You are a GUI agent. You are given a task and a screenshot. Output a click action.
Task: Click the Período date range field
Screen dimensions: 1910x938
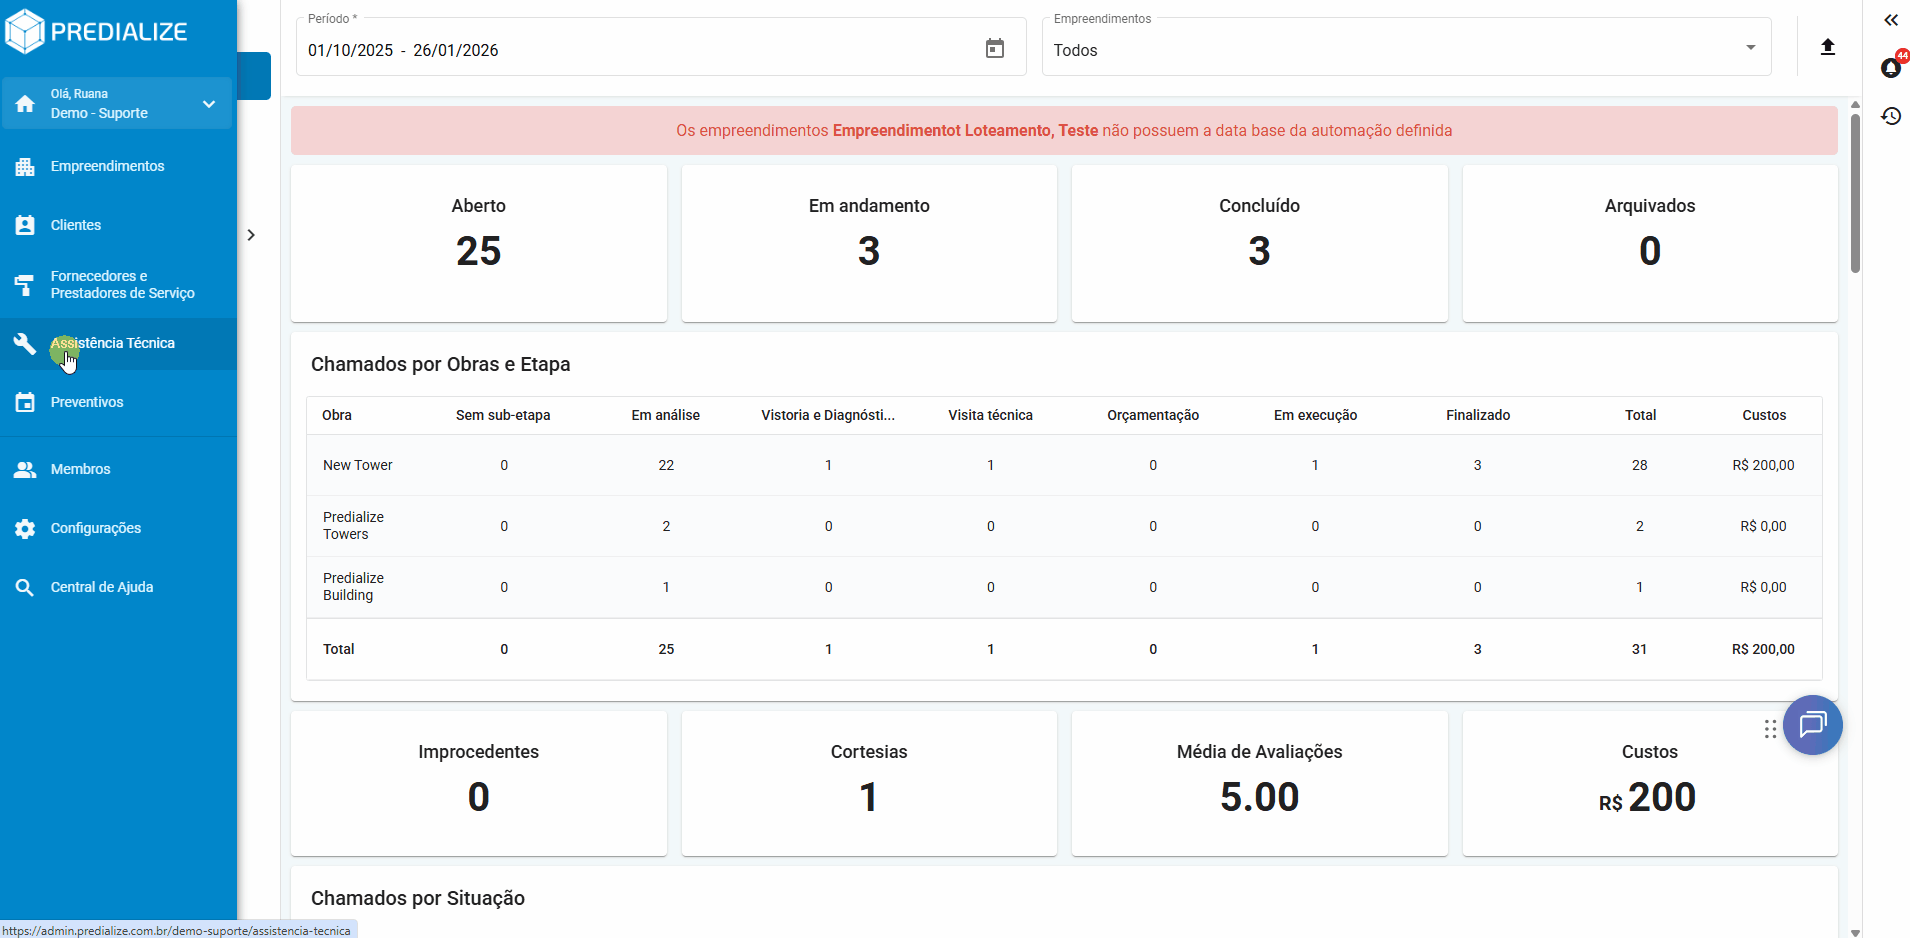pyautogui.click(x=640, y=50)
